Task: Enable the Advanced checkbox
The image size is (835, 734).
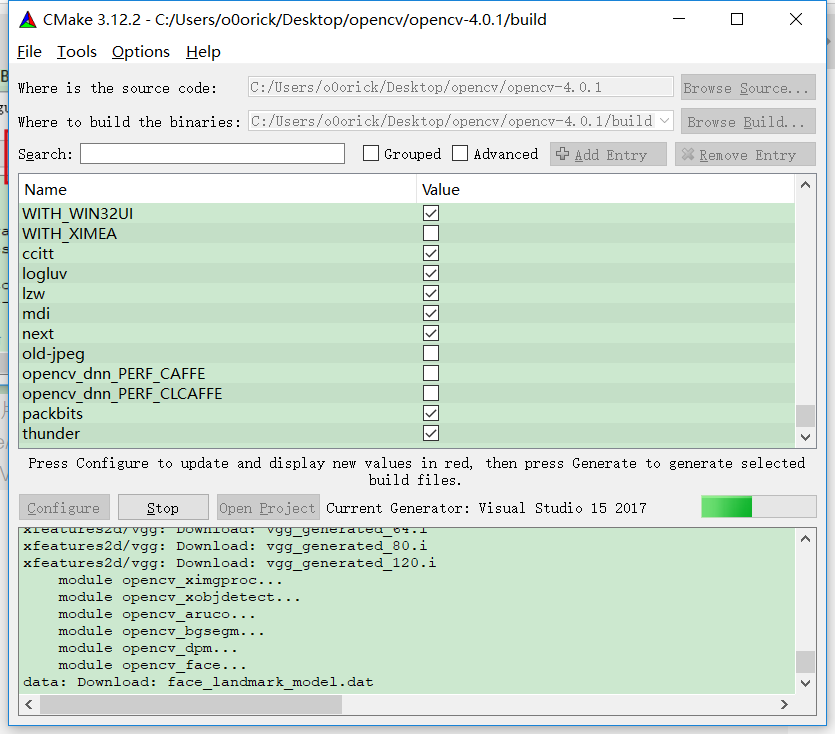Action: pos(460,153)
